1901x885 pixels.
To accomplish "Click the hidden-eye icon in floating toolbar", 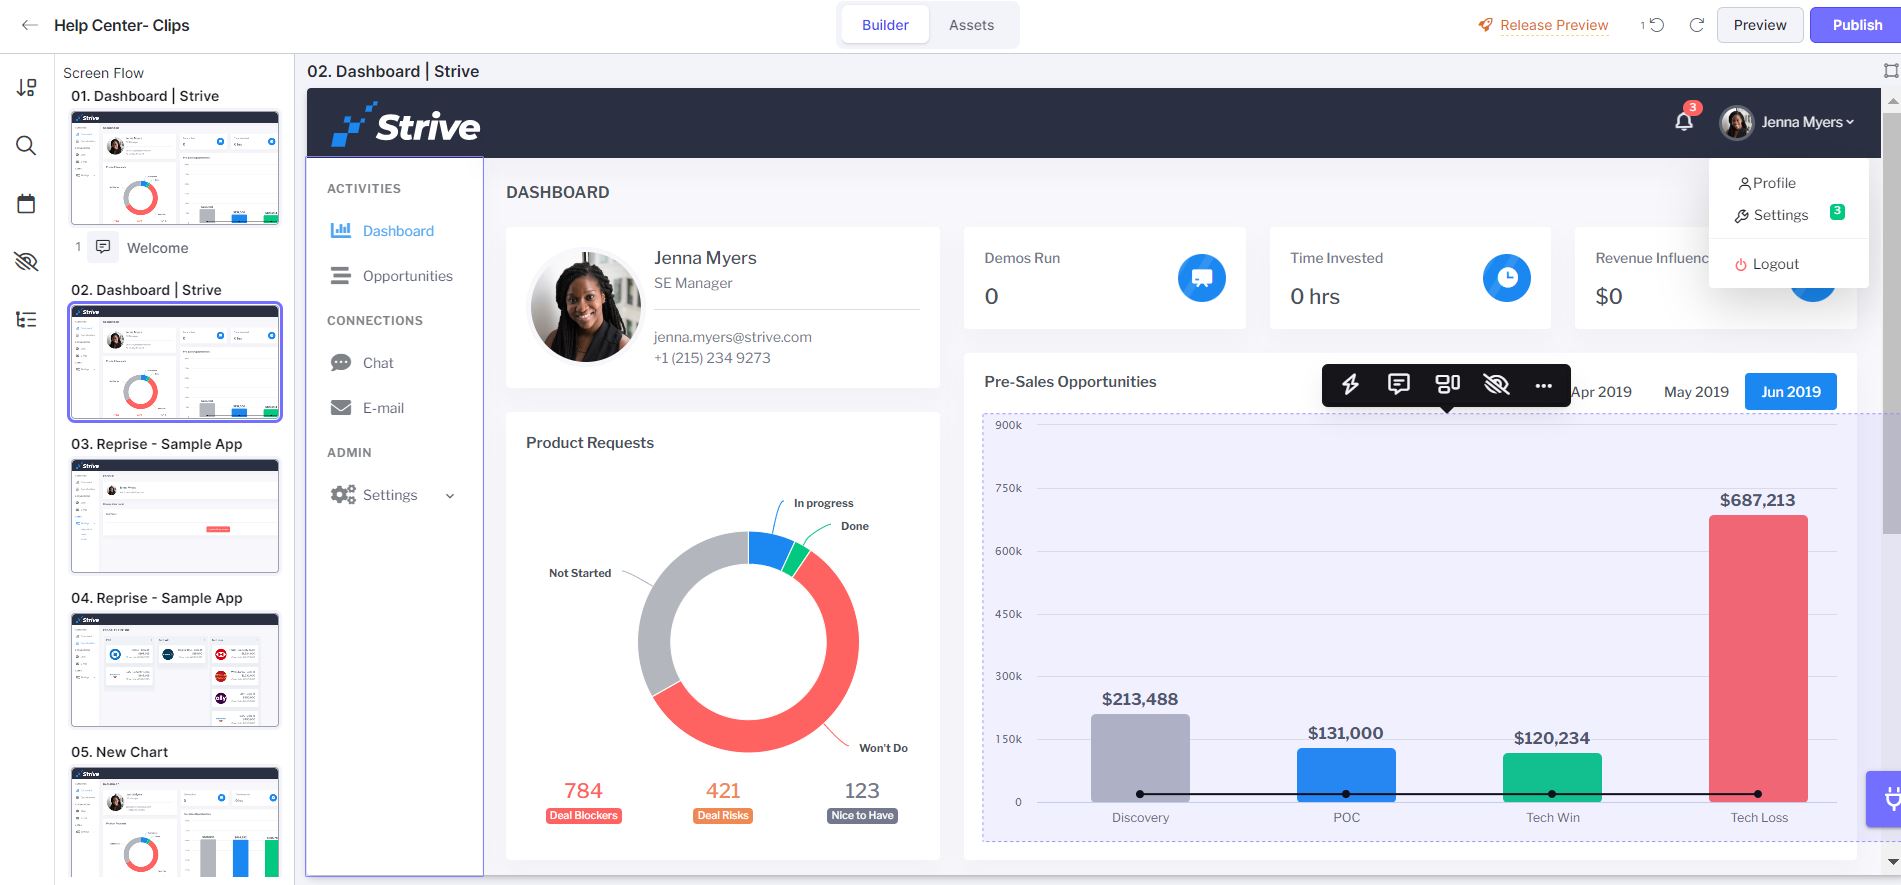I will coord(1496,384).
